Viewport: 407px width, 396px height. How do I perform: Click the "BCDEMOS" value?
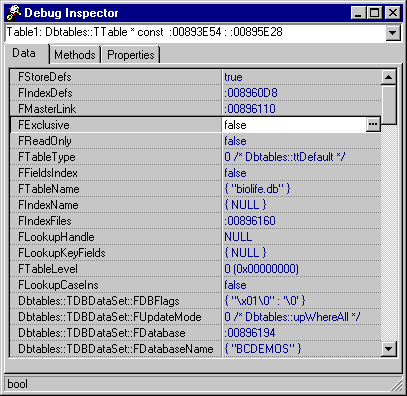tap(263, 349)
